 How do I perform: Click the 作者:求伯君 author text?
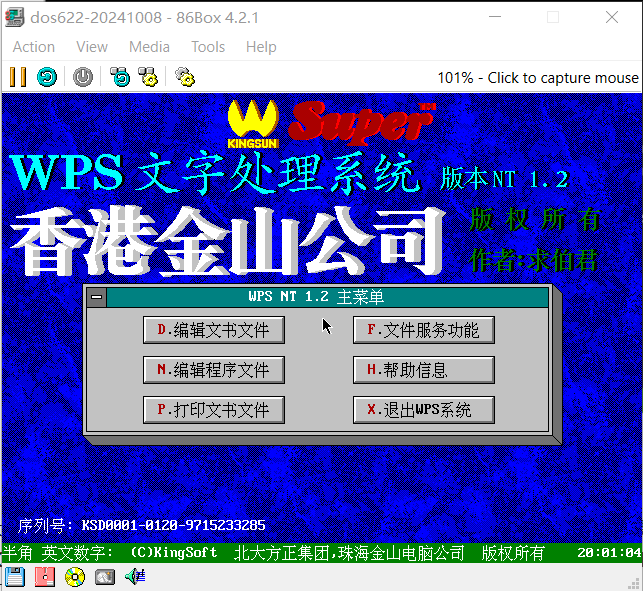pyautogui.click(x=533, y=260)
